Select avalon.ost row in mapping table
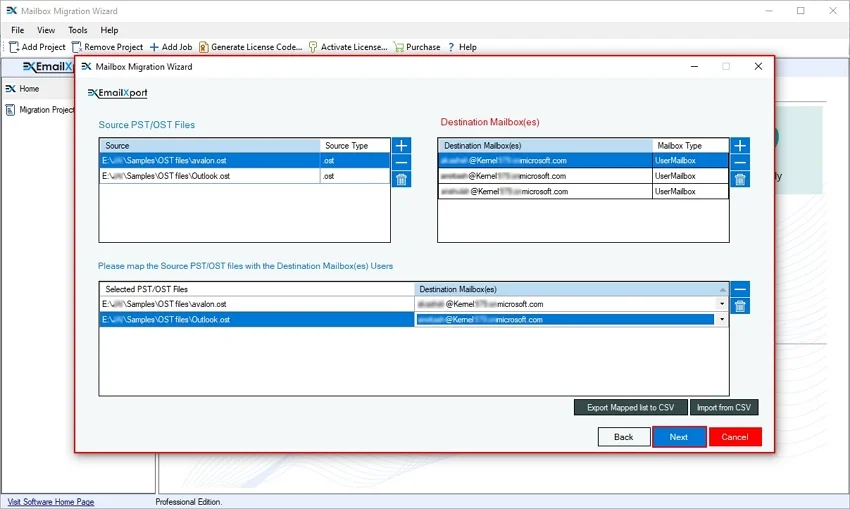 414,304
